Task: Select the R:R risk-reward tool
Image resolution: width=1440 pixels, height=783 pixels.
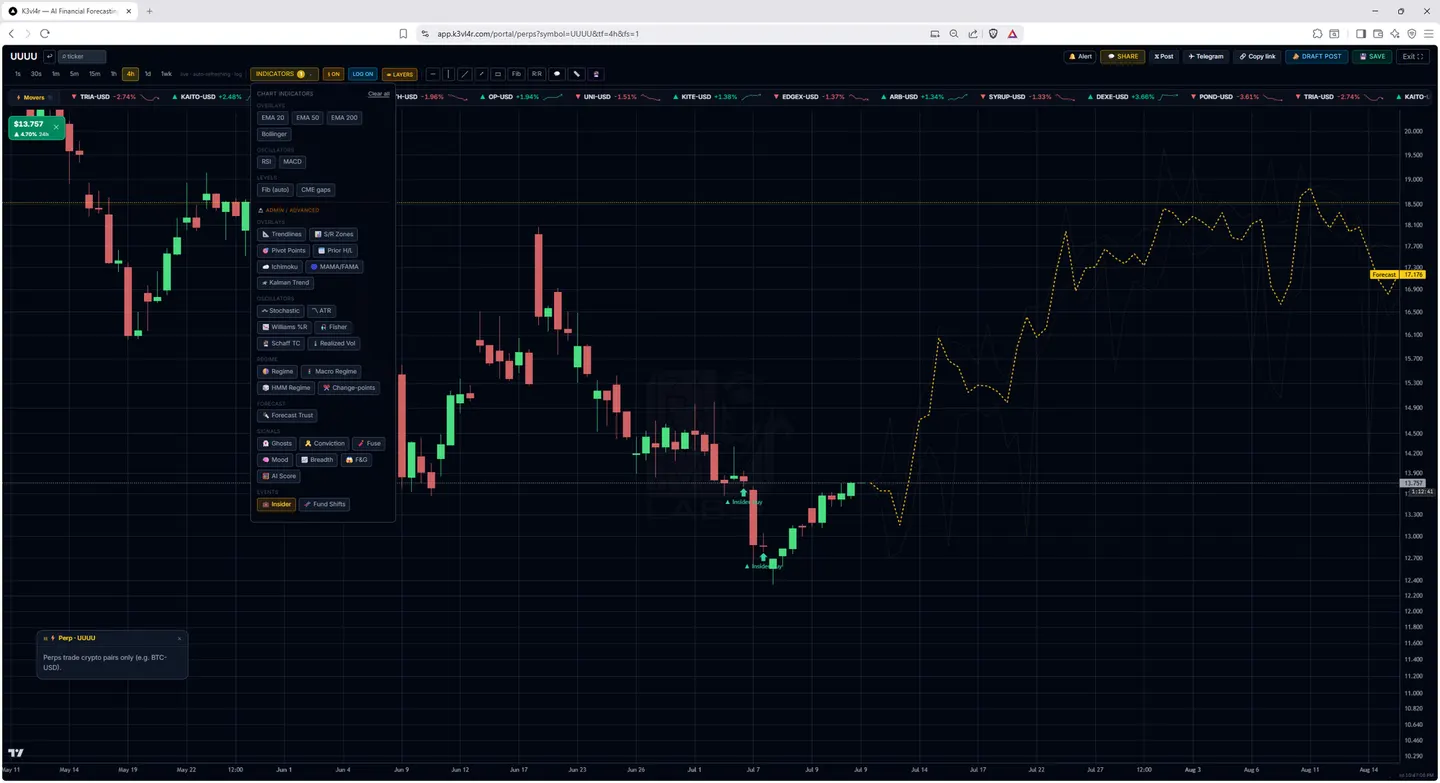Action: click(x=537, y=74)
